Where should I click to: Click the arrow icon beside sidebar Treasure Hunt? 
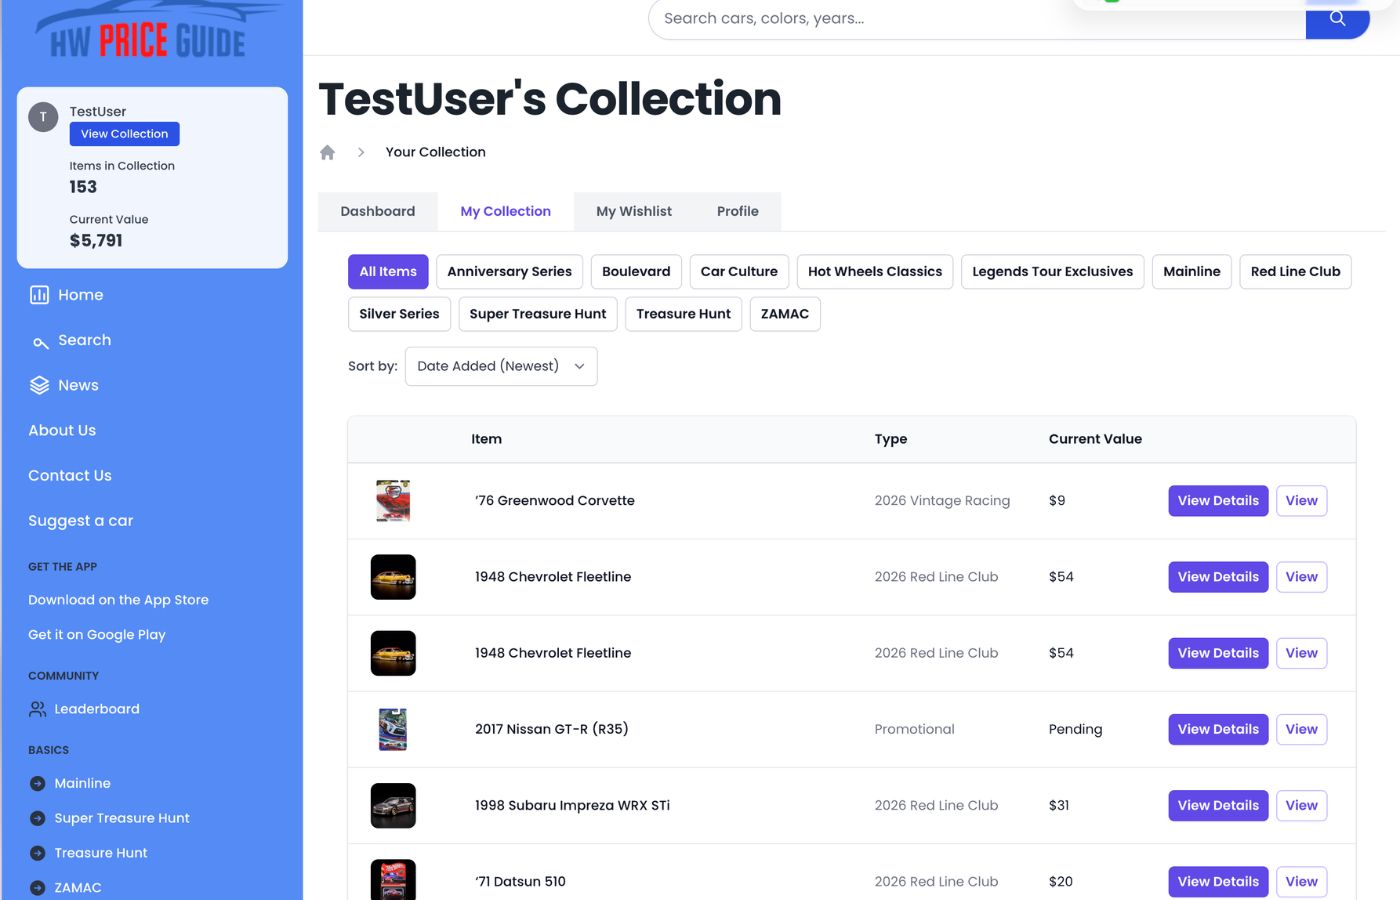(x=38, y=853)
